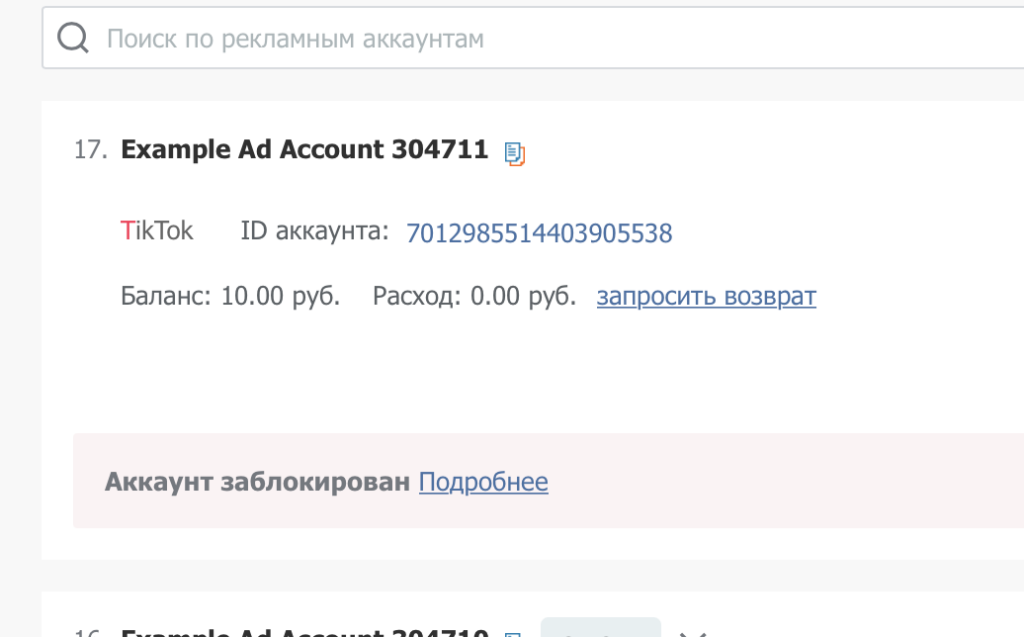Open the Подробнее link about blocking
Viewport: 1024px width, 637px height.
click(x=483, y=482)
